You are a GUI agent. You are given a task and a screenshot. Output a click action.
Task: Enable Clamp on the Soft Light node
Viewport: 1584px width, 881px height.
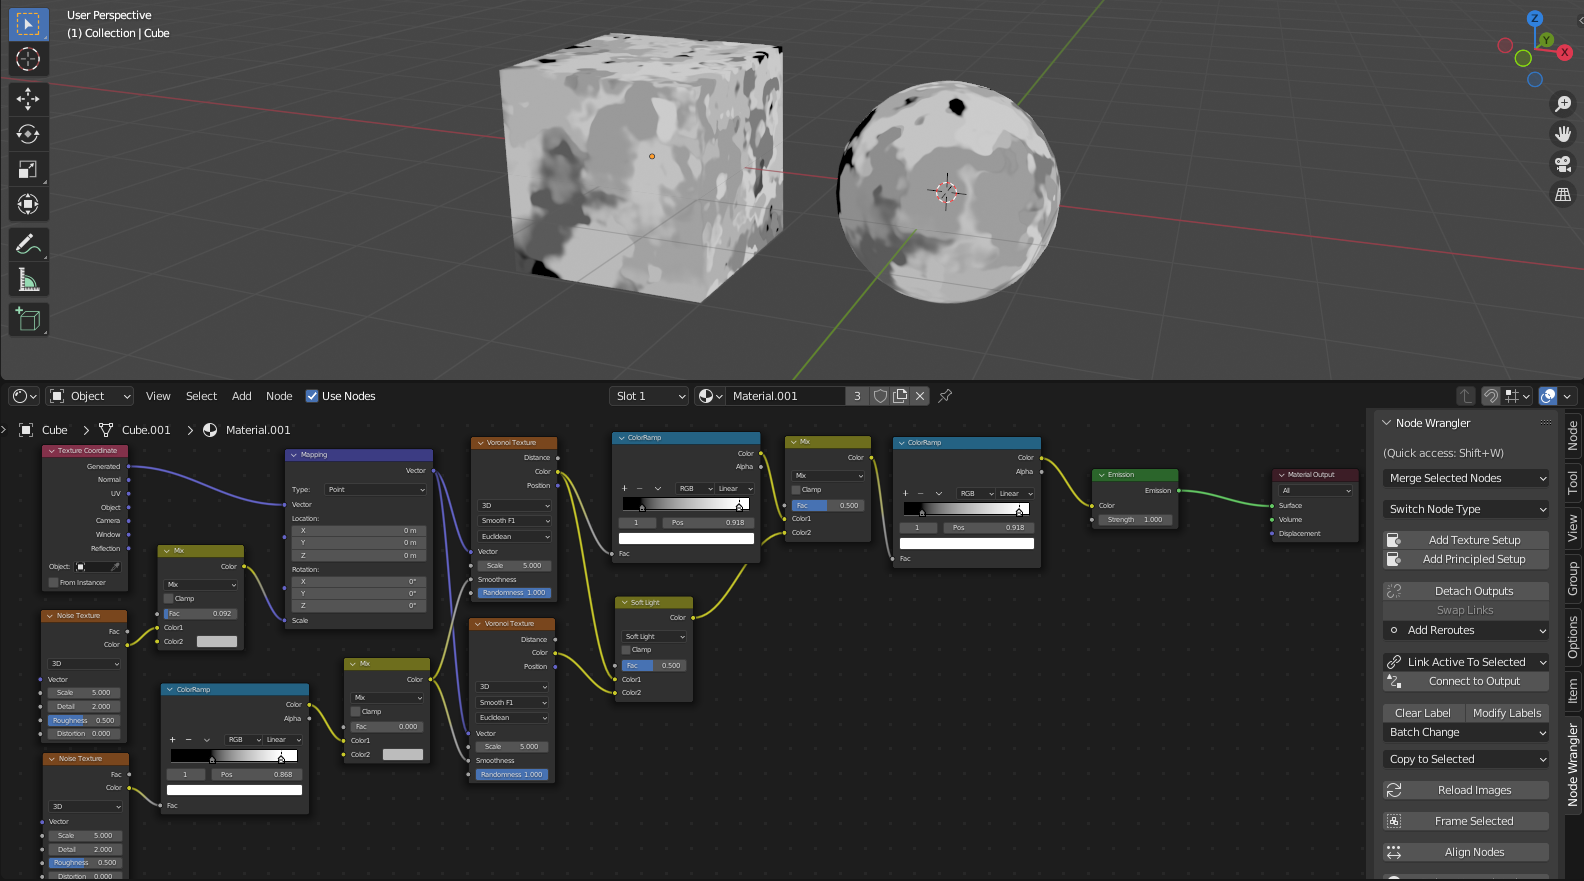pos(626,650)
